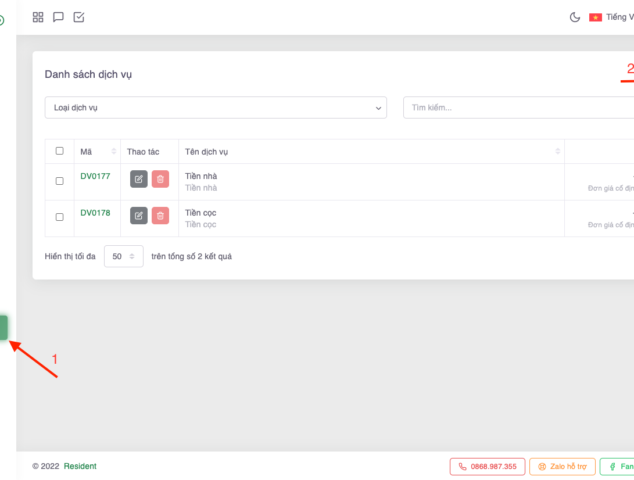Sort table by Mã column header
Viewport: 634px width, 480px height.
(98, 151)
